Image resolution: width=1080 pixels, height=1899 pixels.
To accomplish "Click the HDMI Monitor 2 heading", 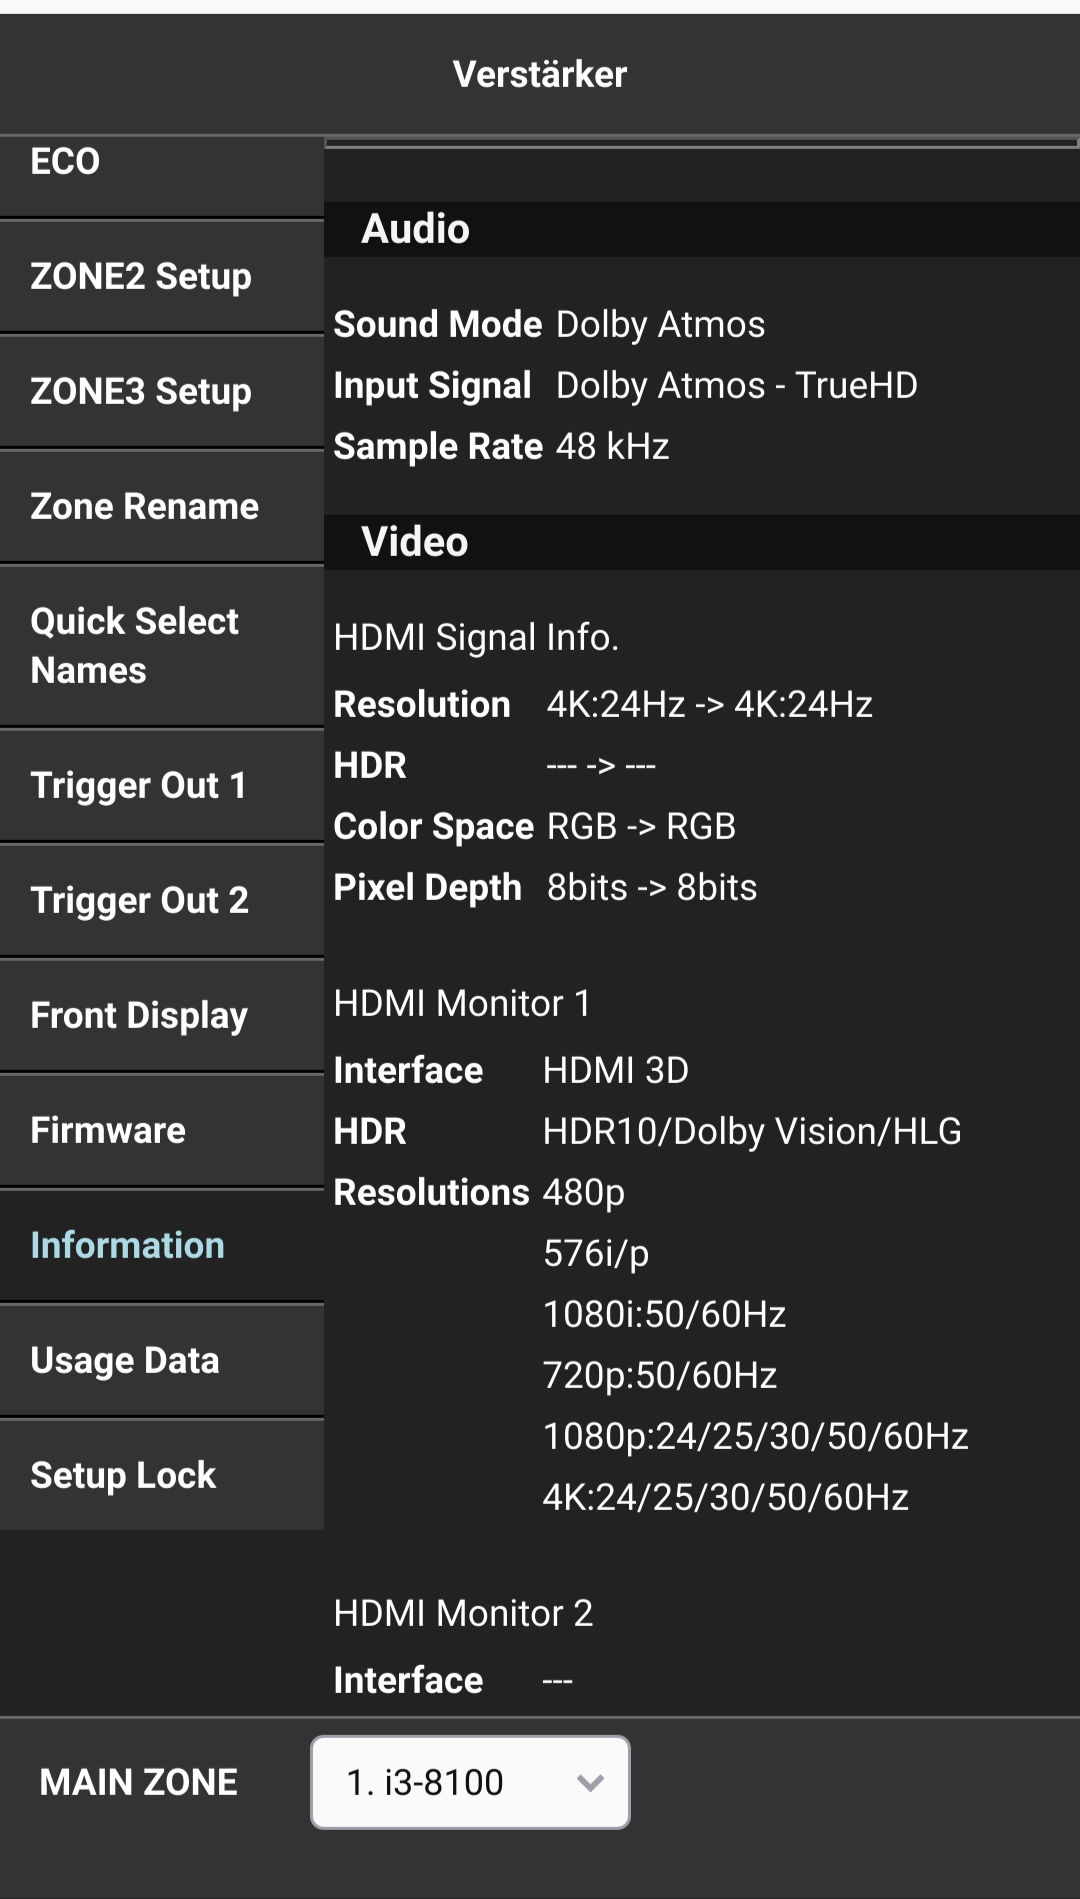I will [463, 1613].
